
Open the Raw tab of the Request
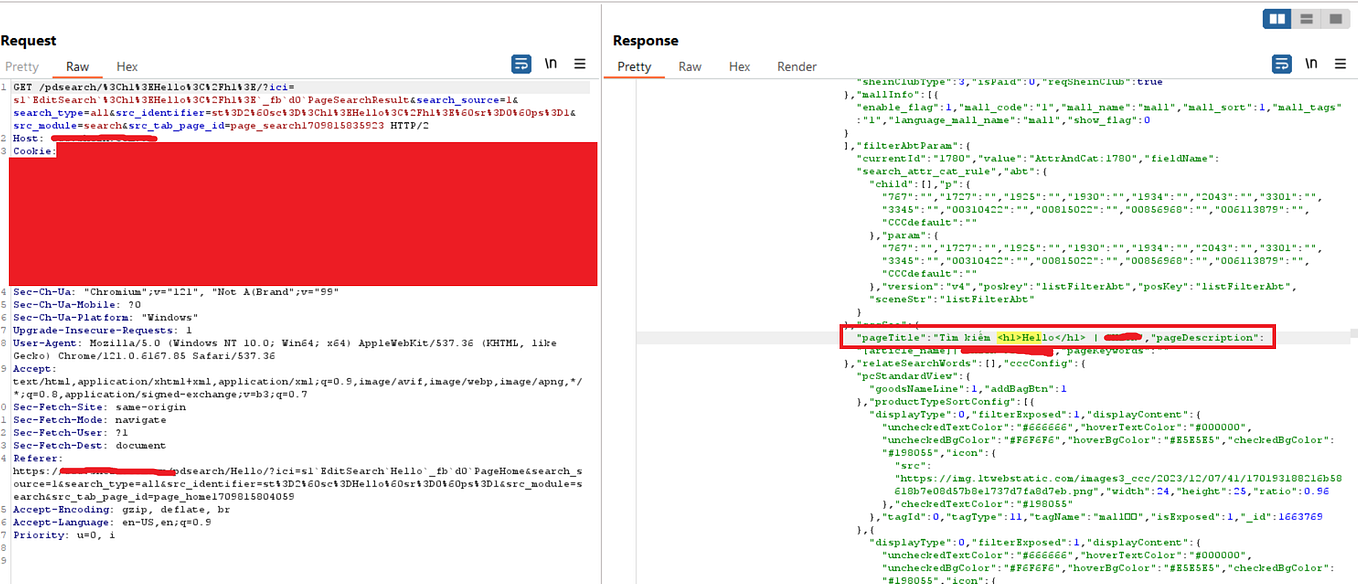point(77,66)
